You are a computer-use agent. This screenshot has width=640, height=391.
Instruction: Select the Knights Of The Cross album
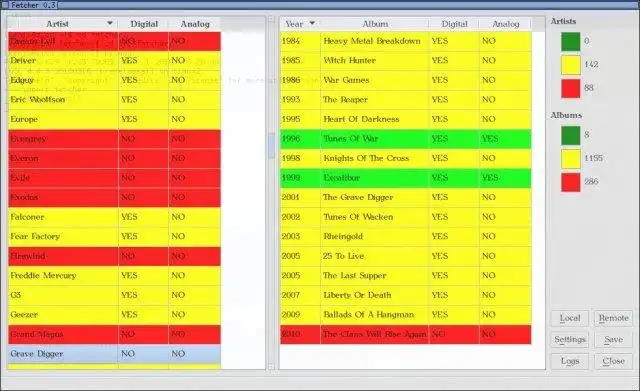[406, 158]
